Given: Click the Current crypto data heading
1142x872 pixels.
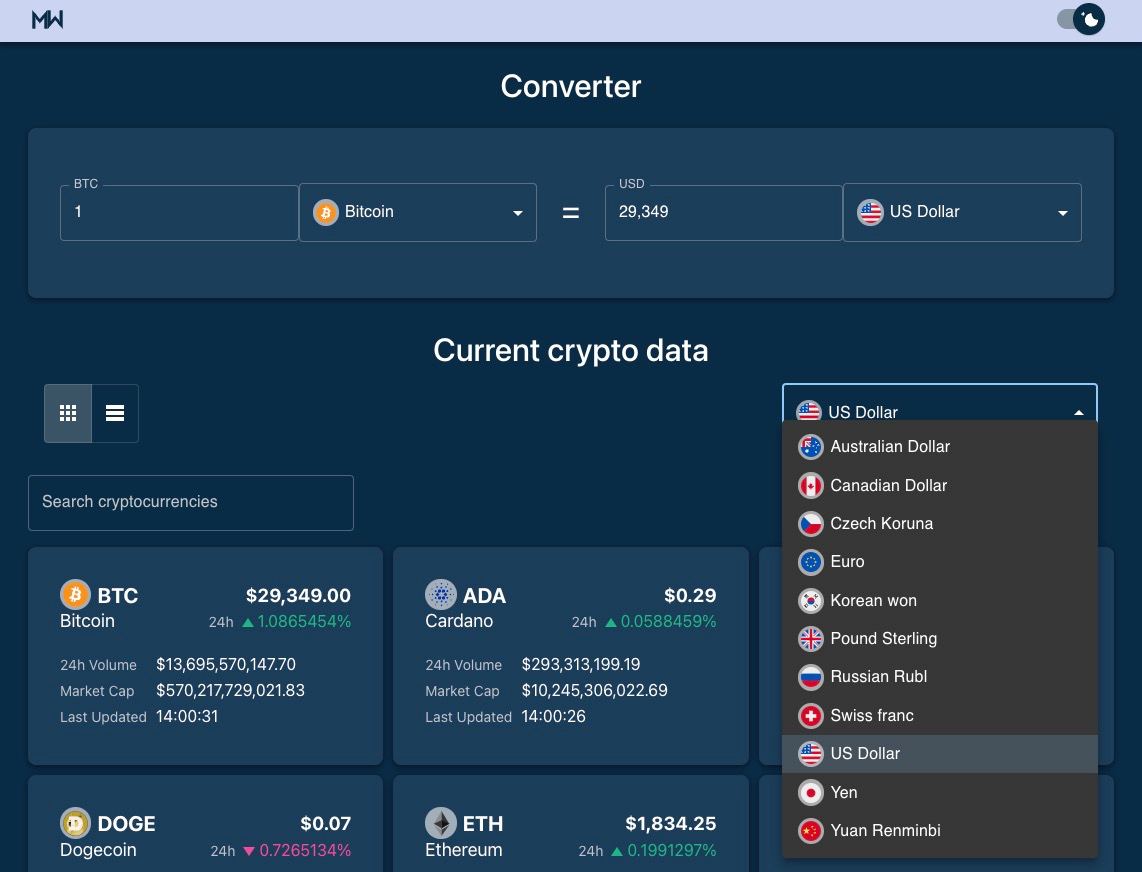Looking at the screenshot, I should [571, 350].
